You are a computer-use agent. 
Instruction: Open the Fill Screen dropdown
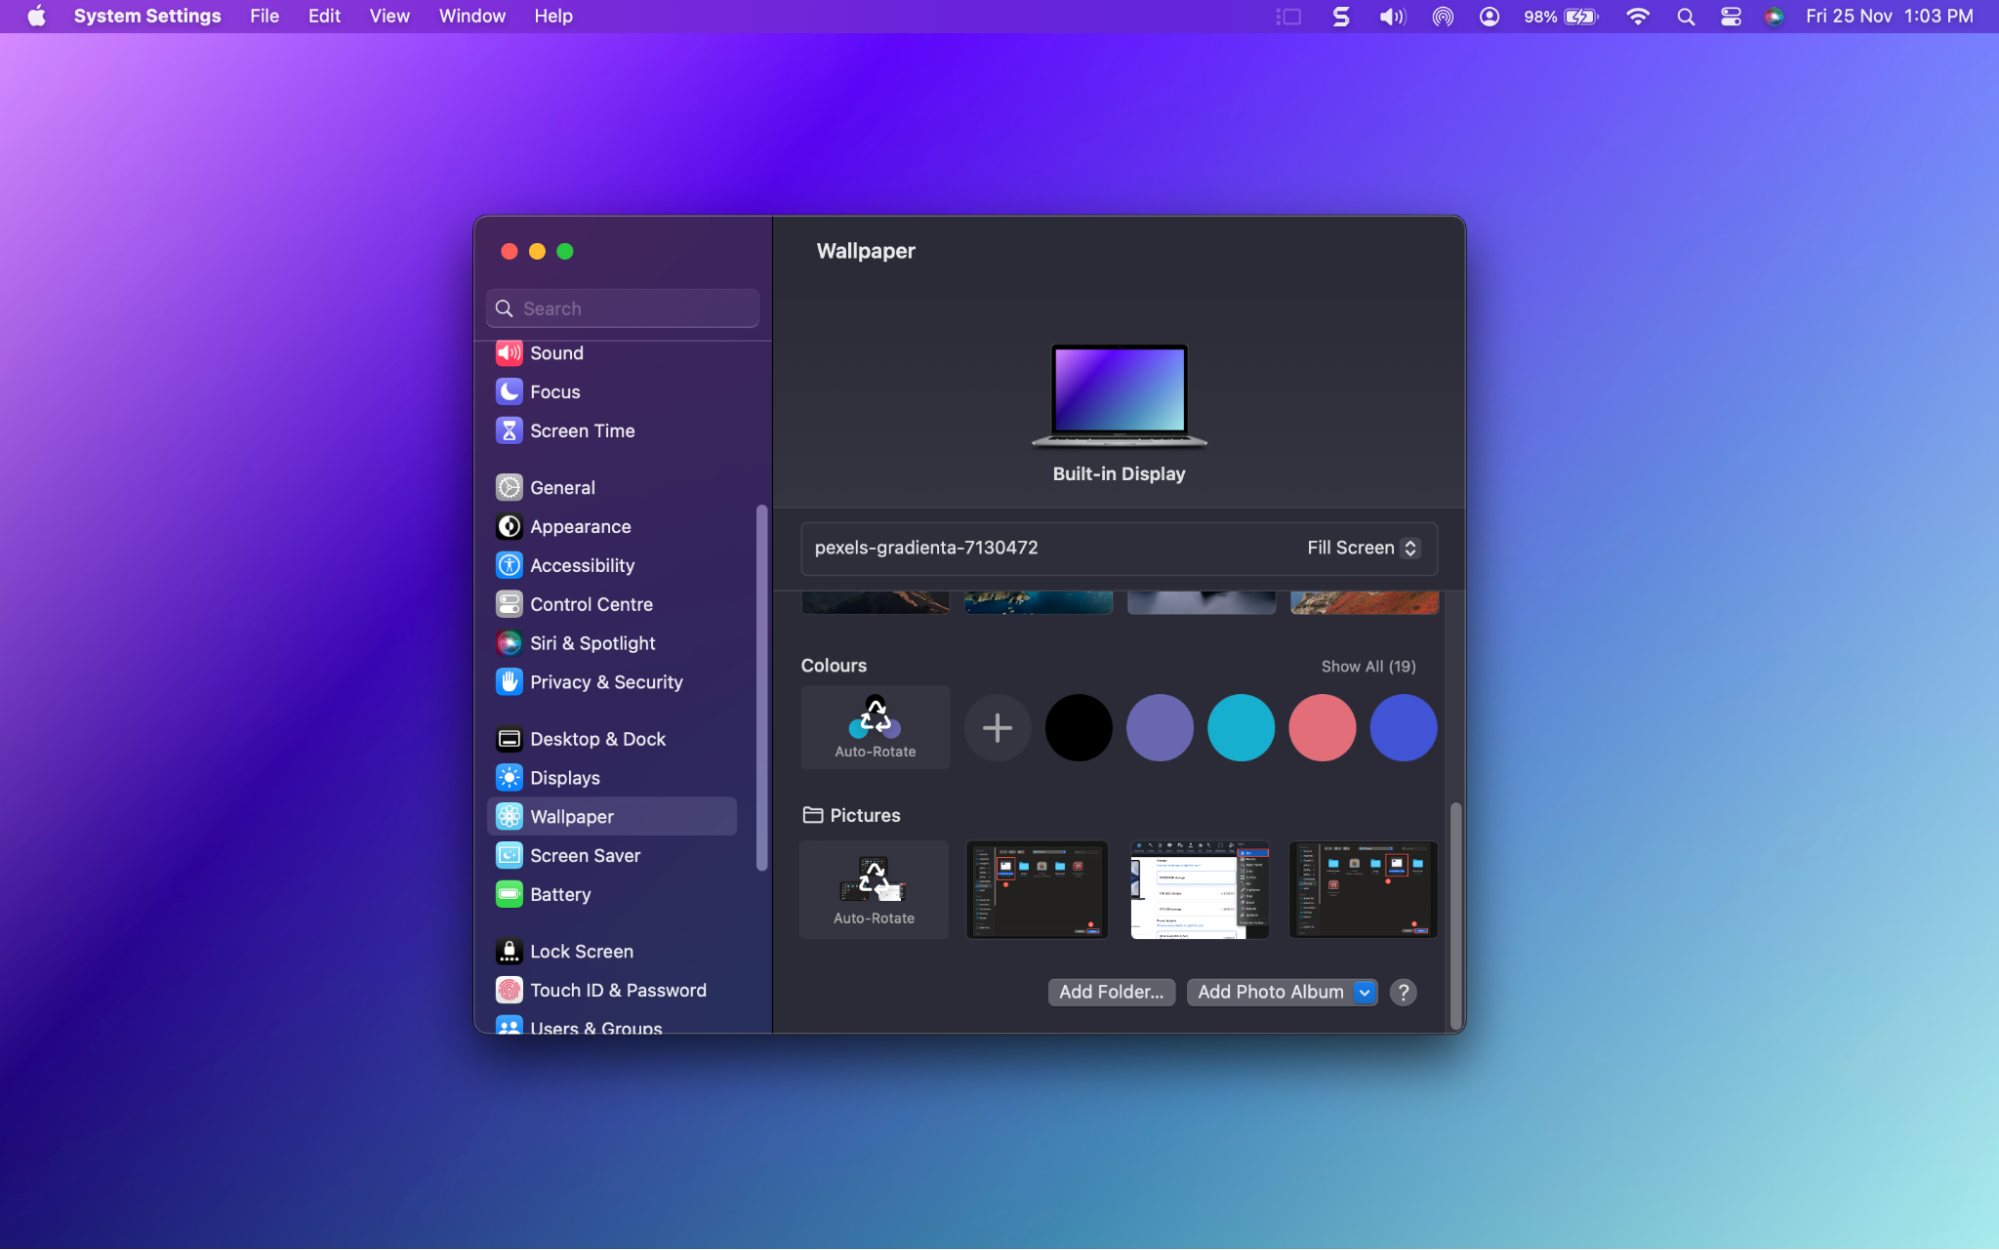pyautogui.click(x=1360, y=547)
